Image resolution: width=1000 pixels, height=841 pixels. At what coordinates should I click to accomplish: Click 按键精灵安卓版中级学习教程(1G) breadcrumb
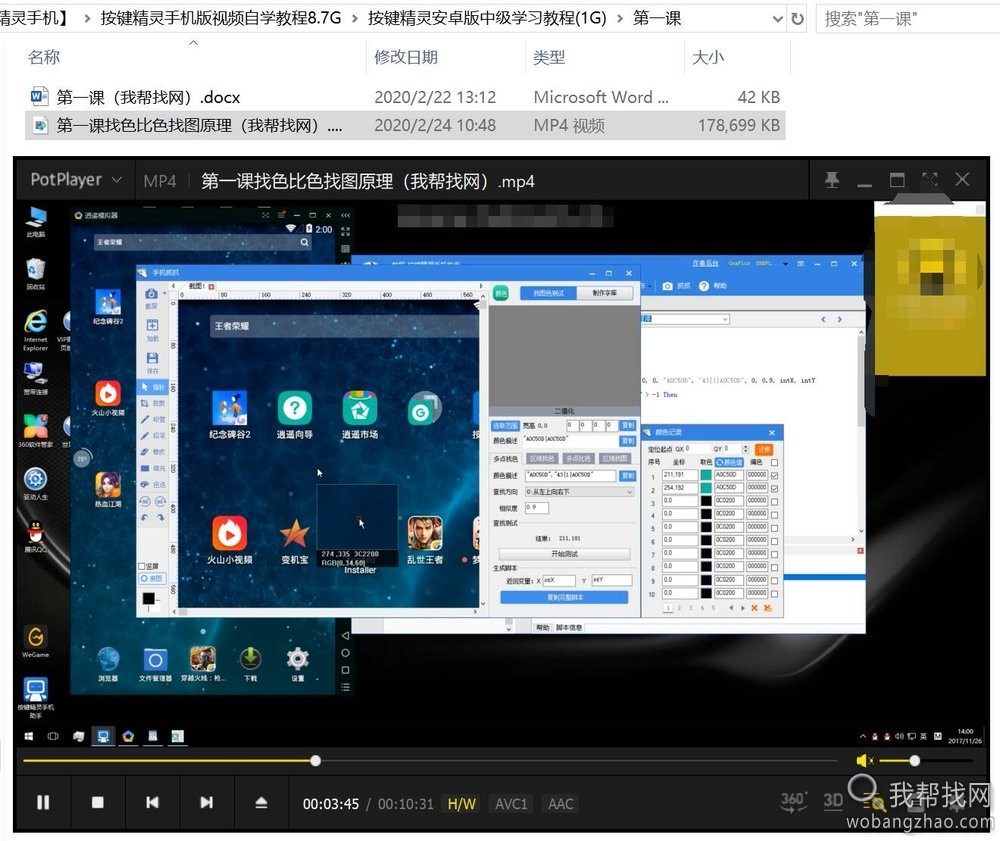(x=487, y=18)
